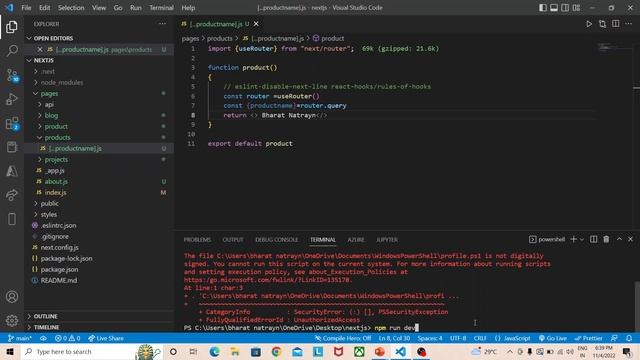
Task: Open terminal launch profile dropdown arrow
Action: (582, 240)
